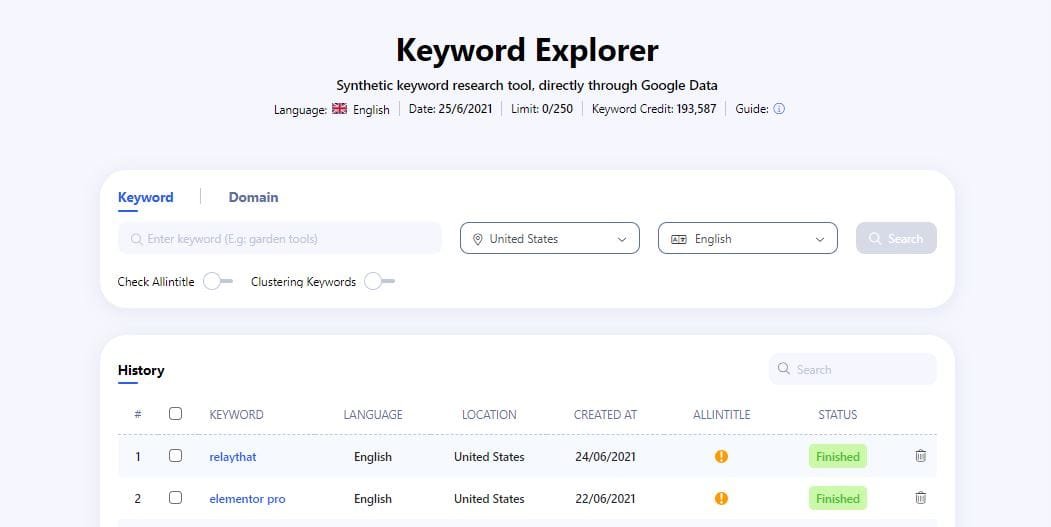Delete the elementor pro history entry

coord(920,498)
